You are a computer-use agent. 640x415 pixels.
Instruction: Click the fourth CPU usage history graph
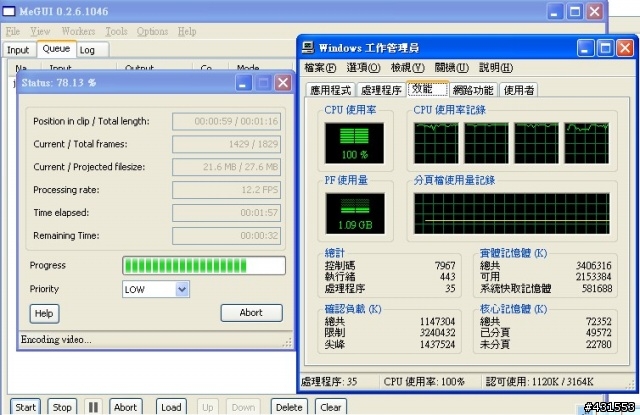click(587, 143)
